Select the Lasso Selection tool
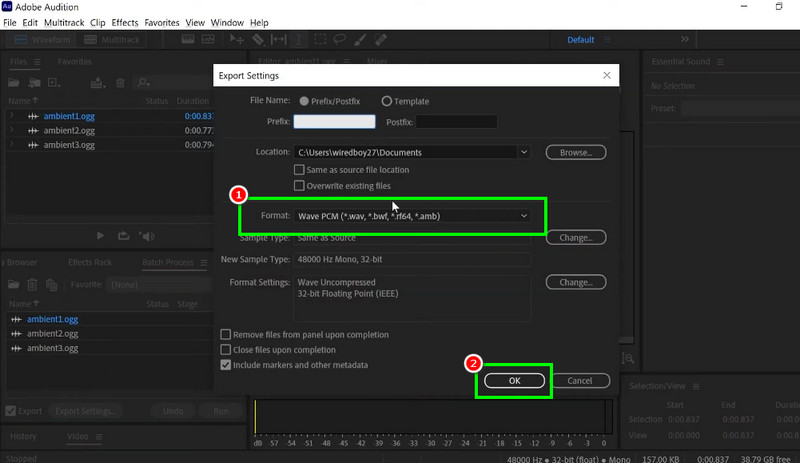Screen dimensions: 800x463 coord(340,39)
